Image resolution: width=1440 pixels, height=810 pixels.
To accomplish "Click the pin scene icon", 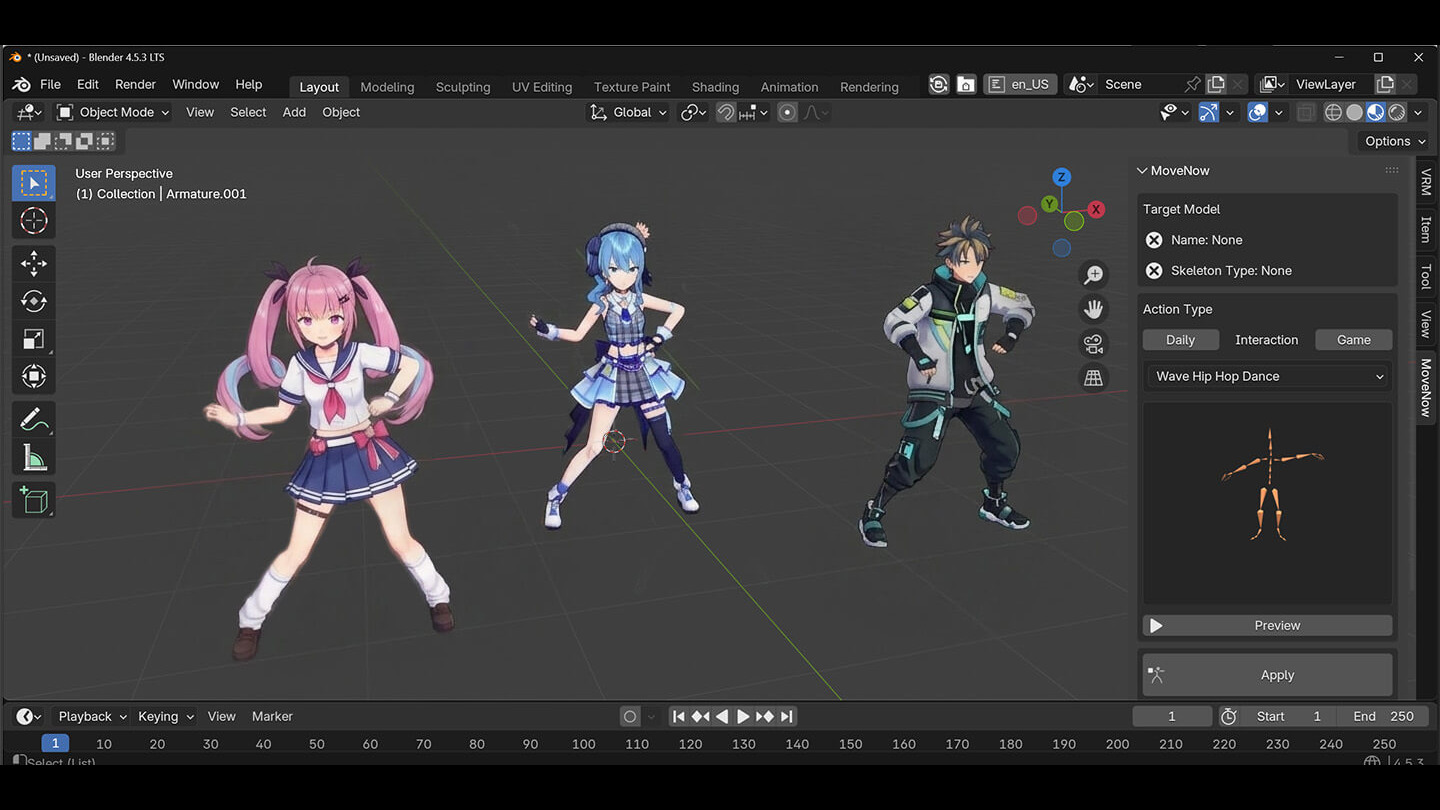I will pos(1192,84).
